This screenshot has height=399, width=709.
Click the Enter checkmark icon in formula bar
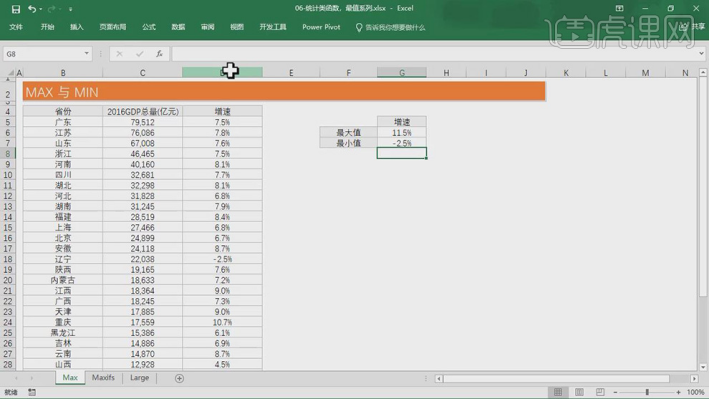(x=140, y=54)
